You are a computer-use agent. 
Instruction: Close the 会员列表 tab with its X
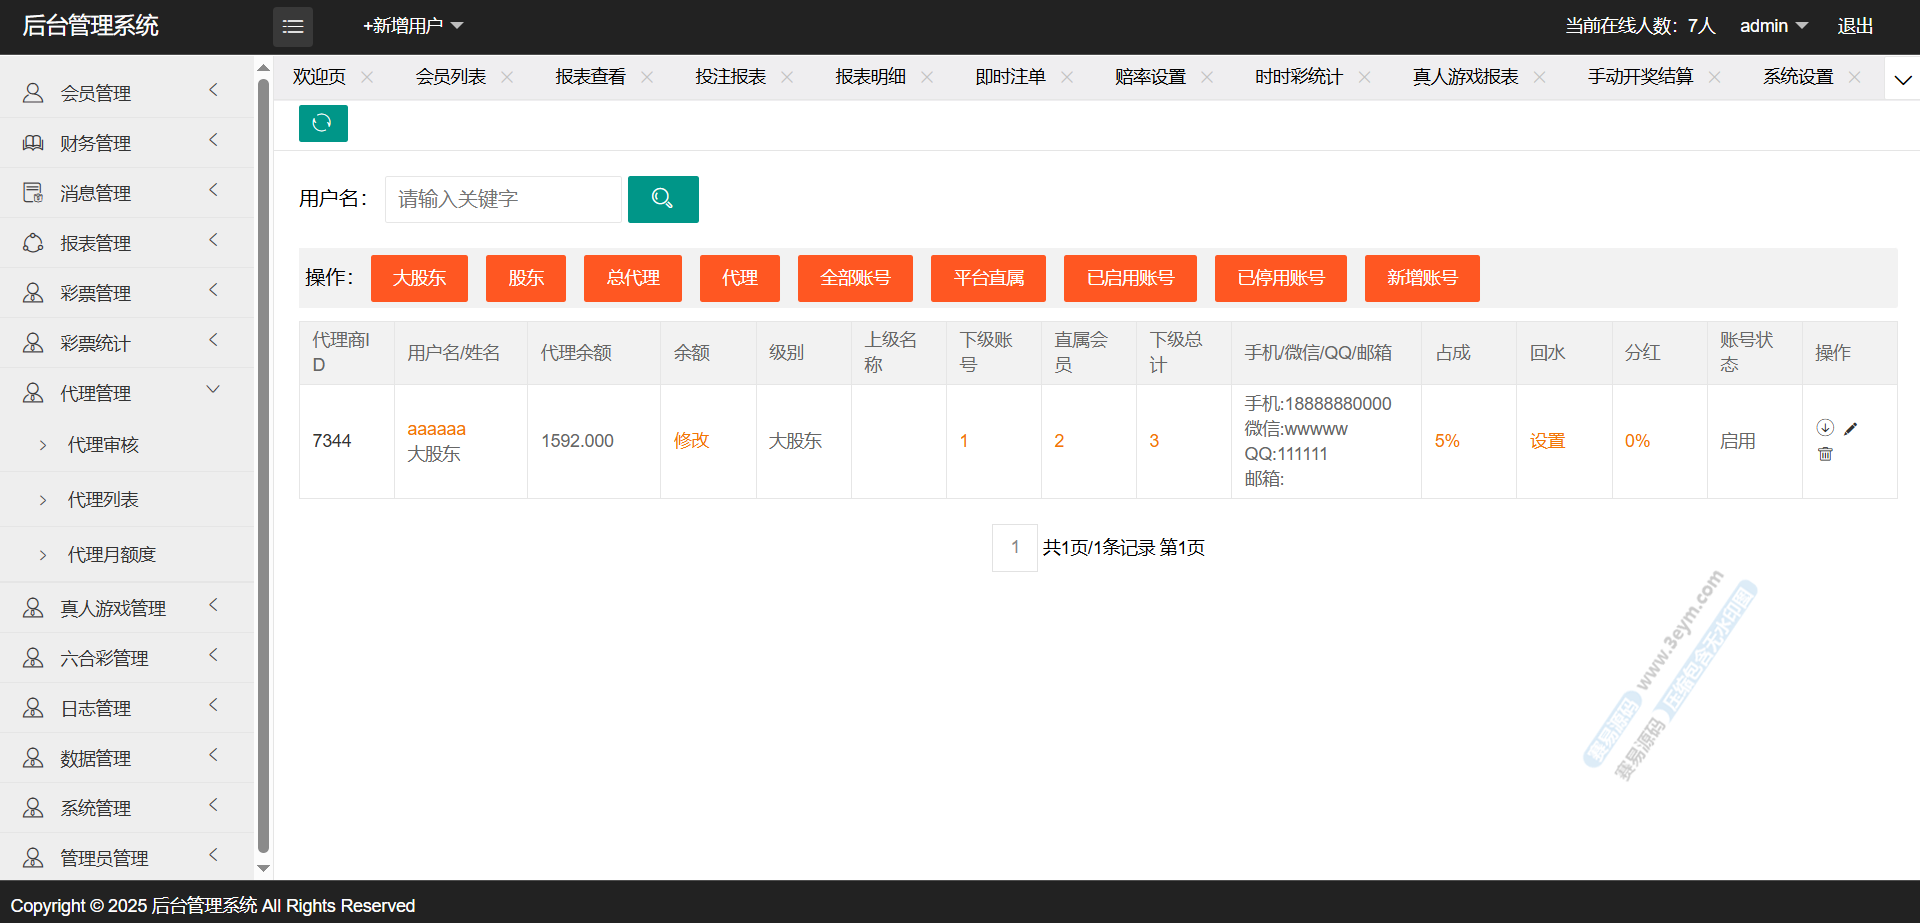click(x=507, y=77)
